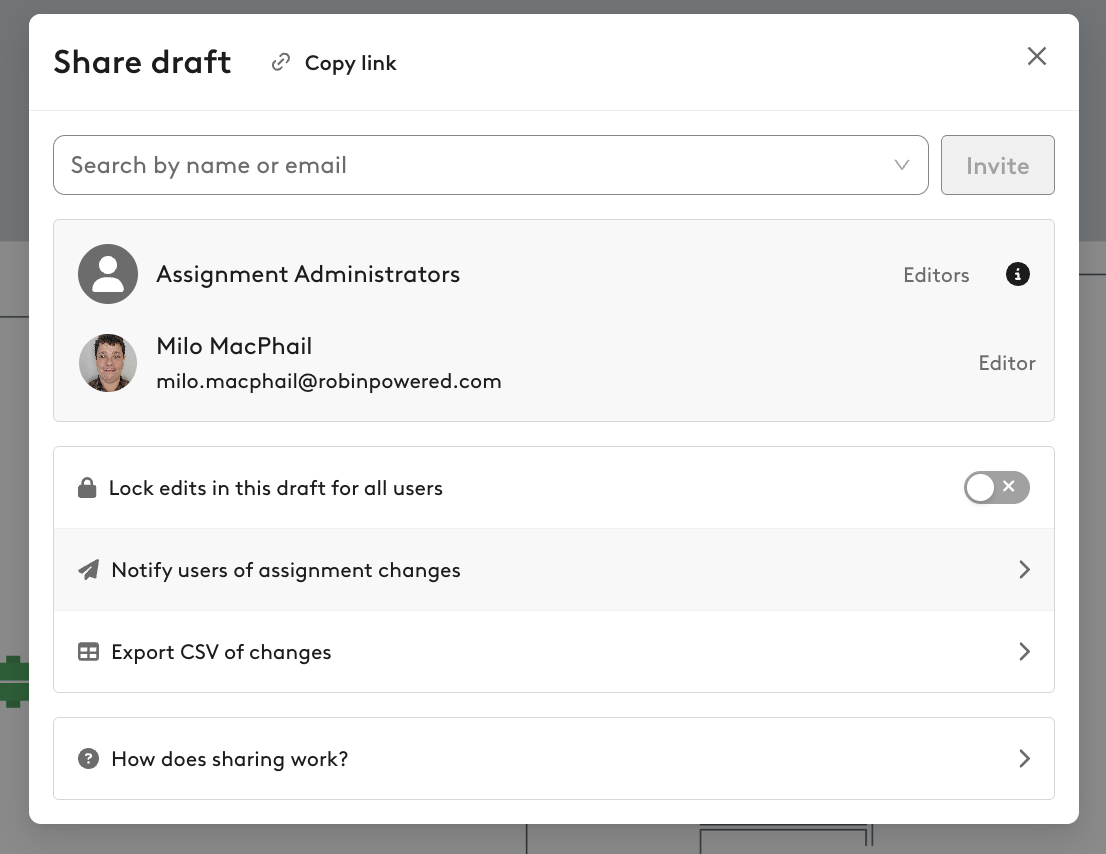Viewport: 1106px width, 854px height.
Task: Click the Share draft dialog title
Action: [x=142, y=62]
